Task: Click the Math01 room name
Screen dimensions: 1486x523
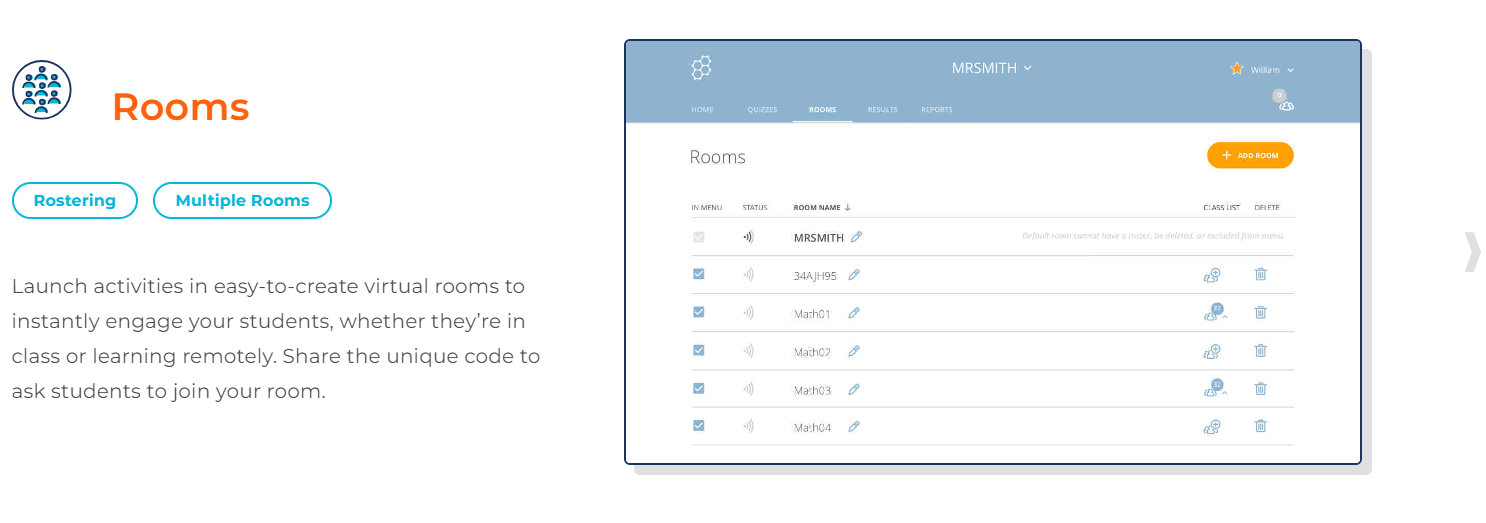Action: pos(812,313)
